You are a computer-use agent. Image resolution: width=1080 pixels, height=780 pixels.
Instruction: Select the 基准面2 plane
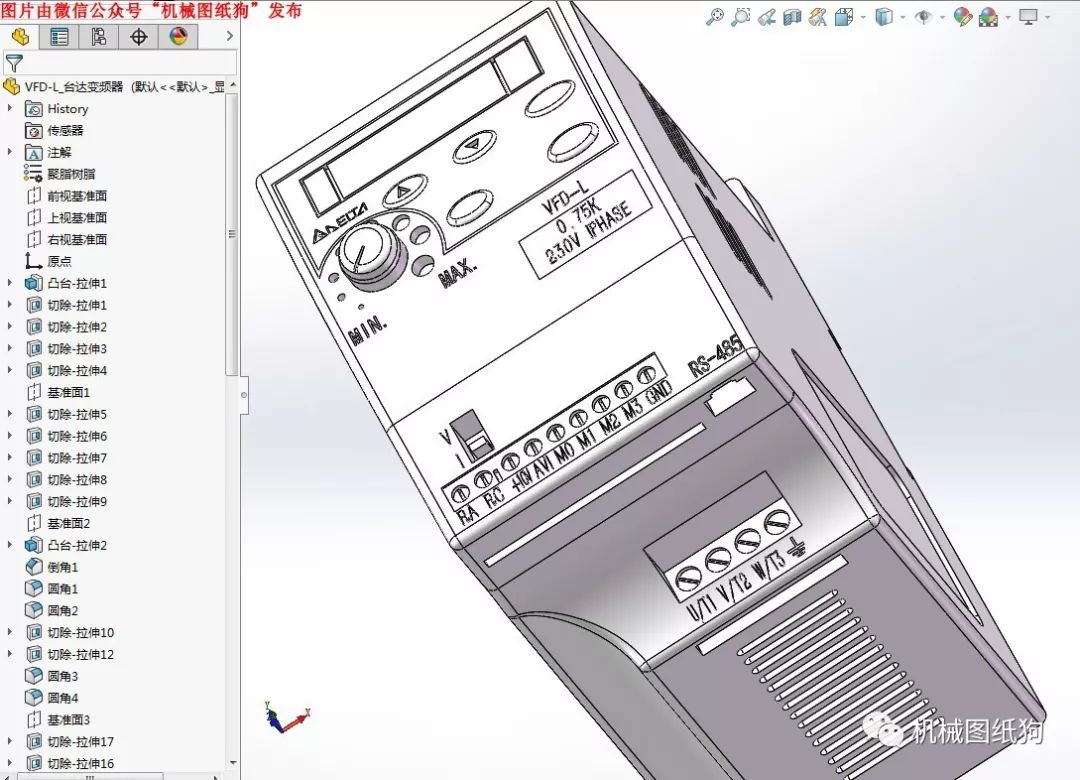pos(58,524)
